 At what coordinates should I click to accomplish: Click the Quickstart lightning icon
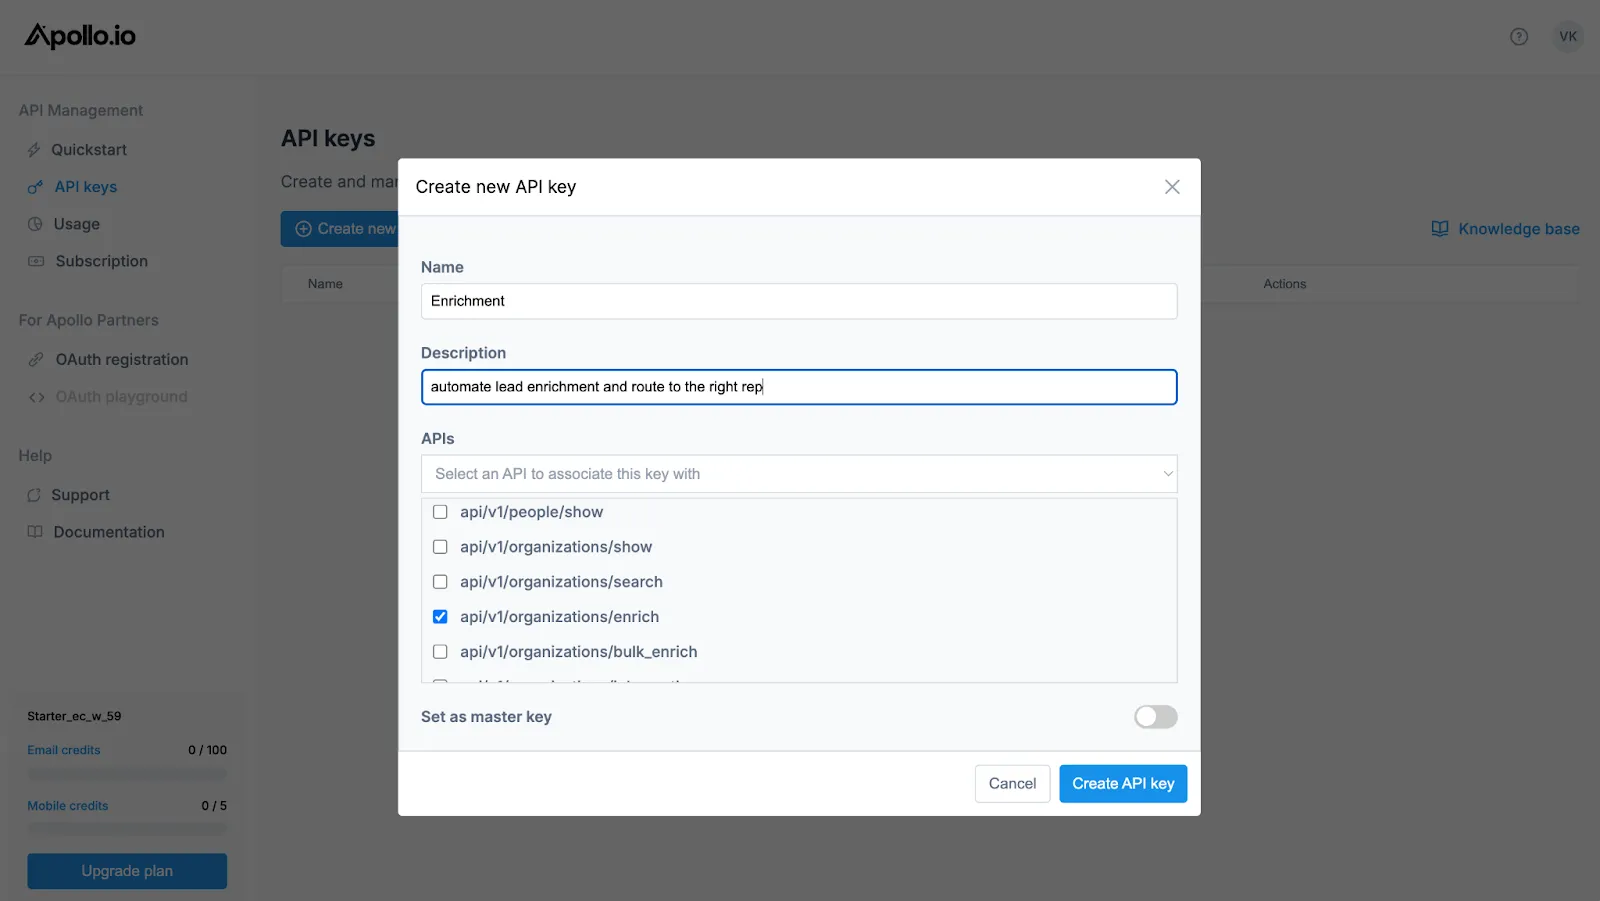pyautogui.click(x=34, y=150)
